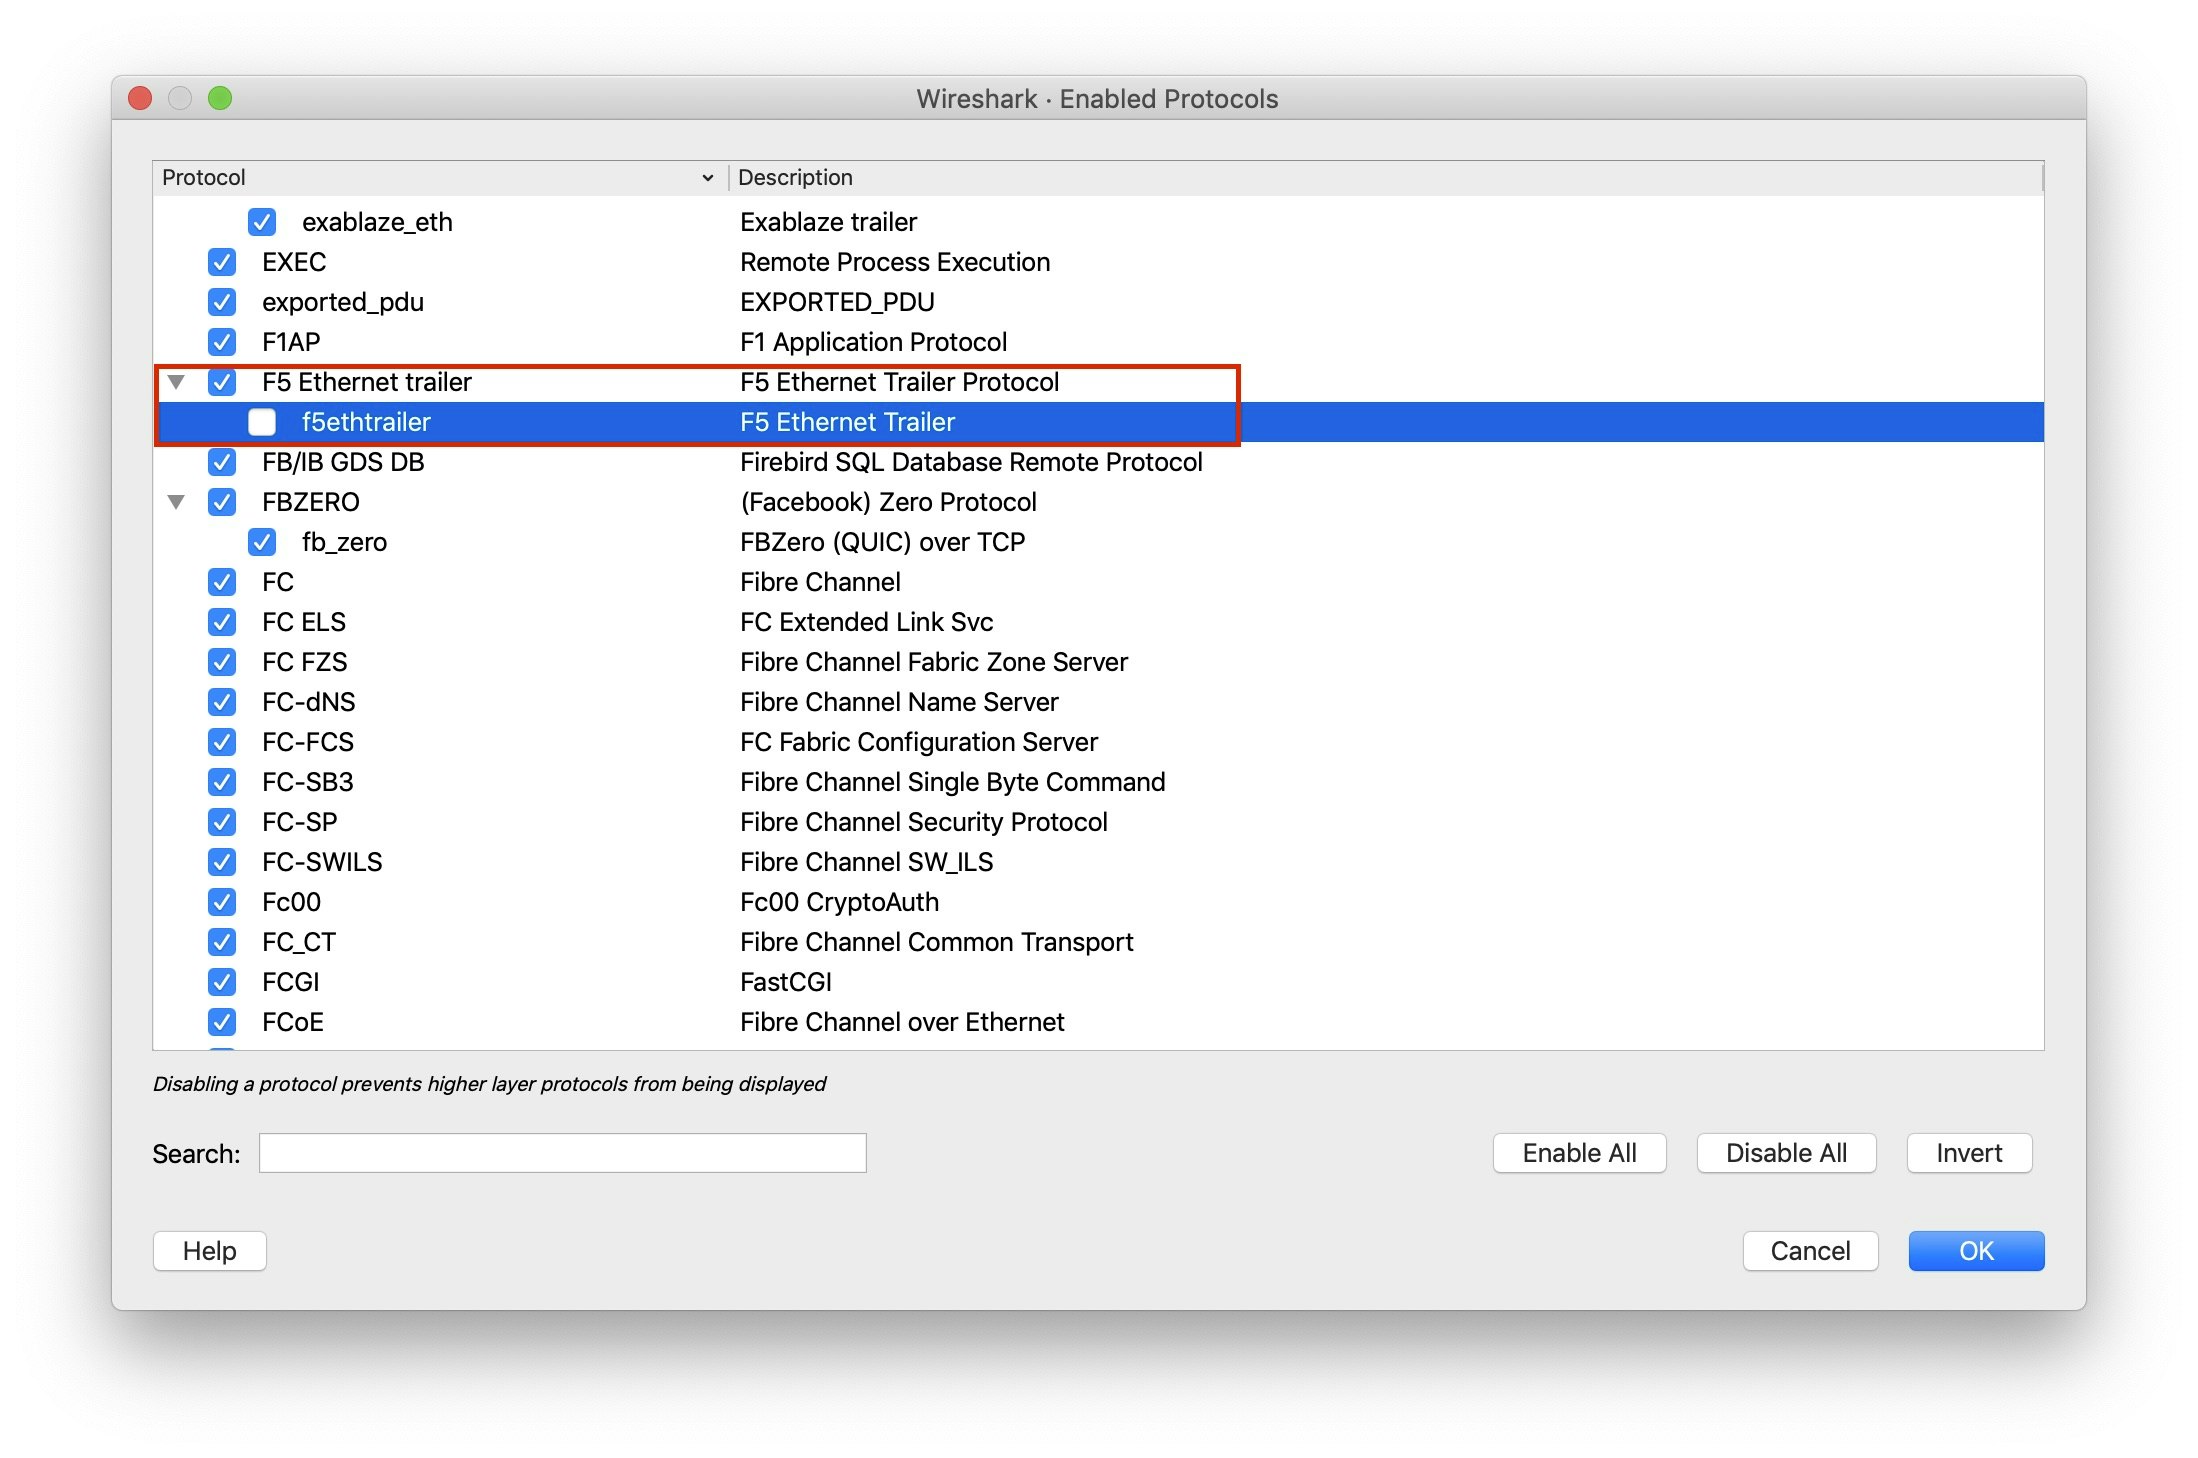Select 'Fibre Channel Fabric Zone Server' text

pyautogui.click(x=933, y=662)
